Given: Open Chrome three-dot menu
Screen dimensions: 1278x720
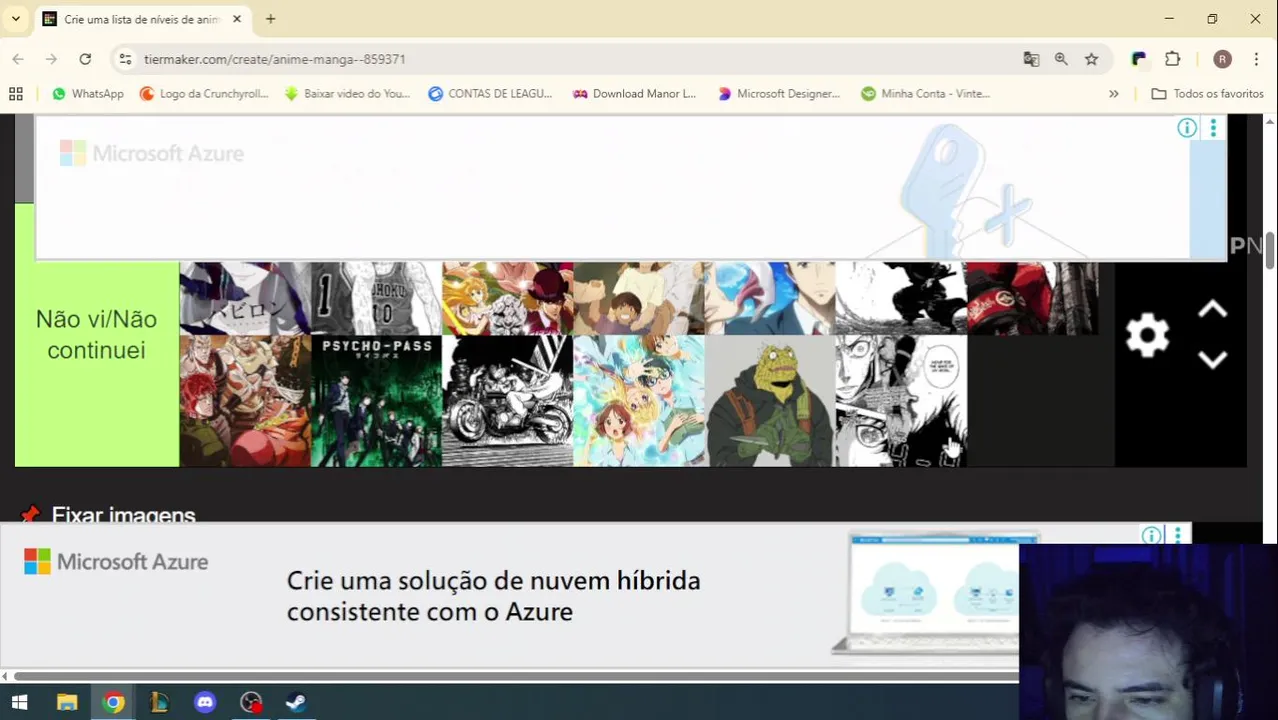Looking at the screenshot, I should [1256, 59].
